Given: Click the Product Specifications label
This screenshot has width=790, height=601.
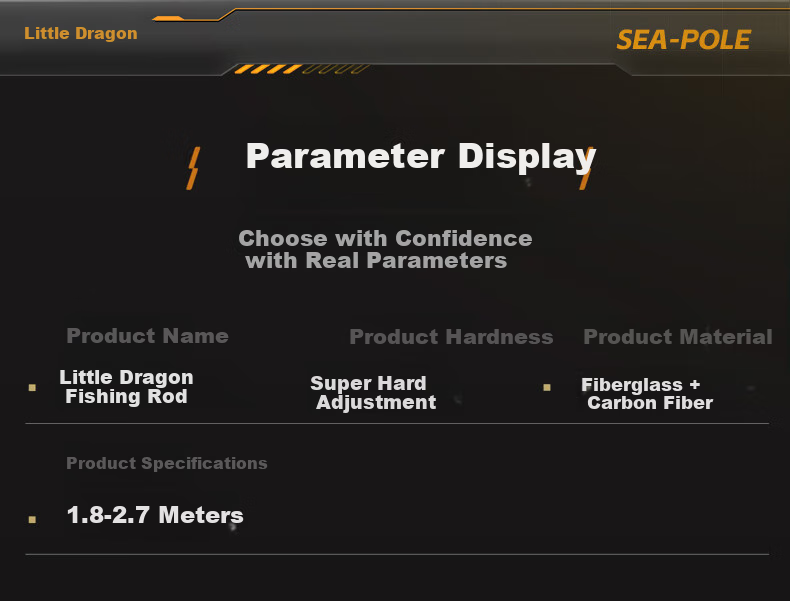Looking at the screenshot, I should pos(167,463).
